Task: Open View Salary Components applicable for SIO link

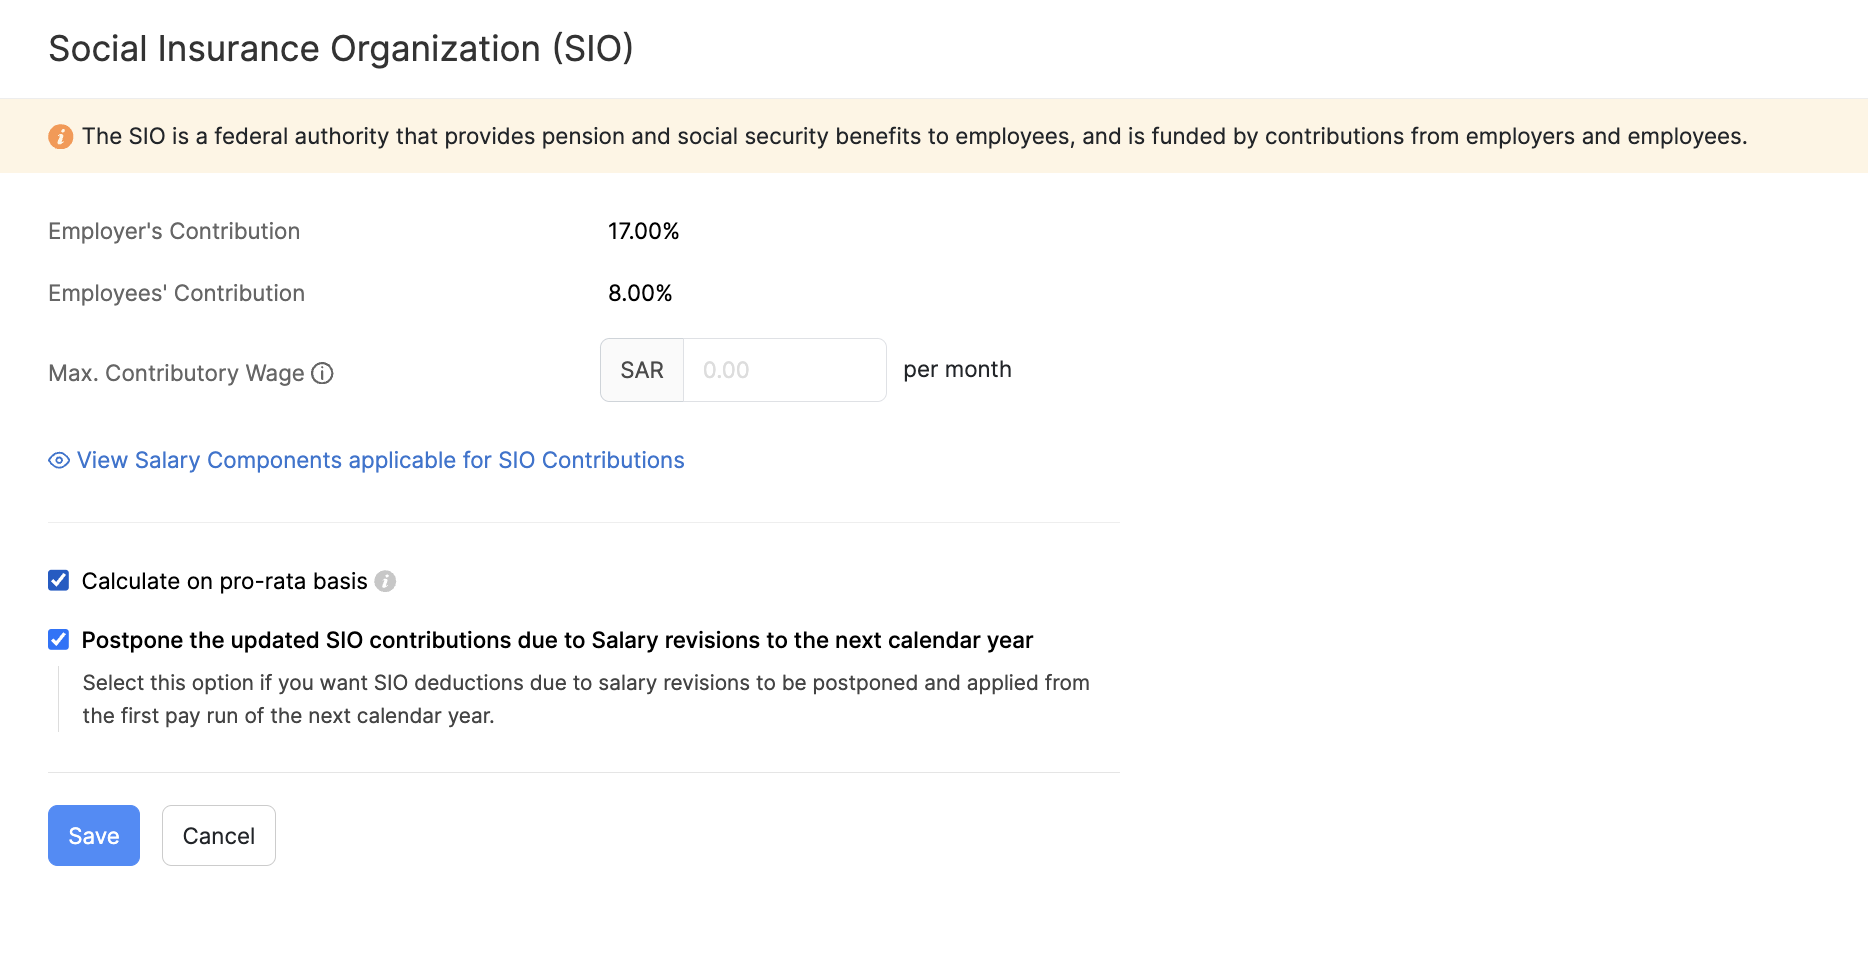Action: (x=380, y=460)
